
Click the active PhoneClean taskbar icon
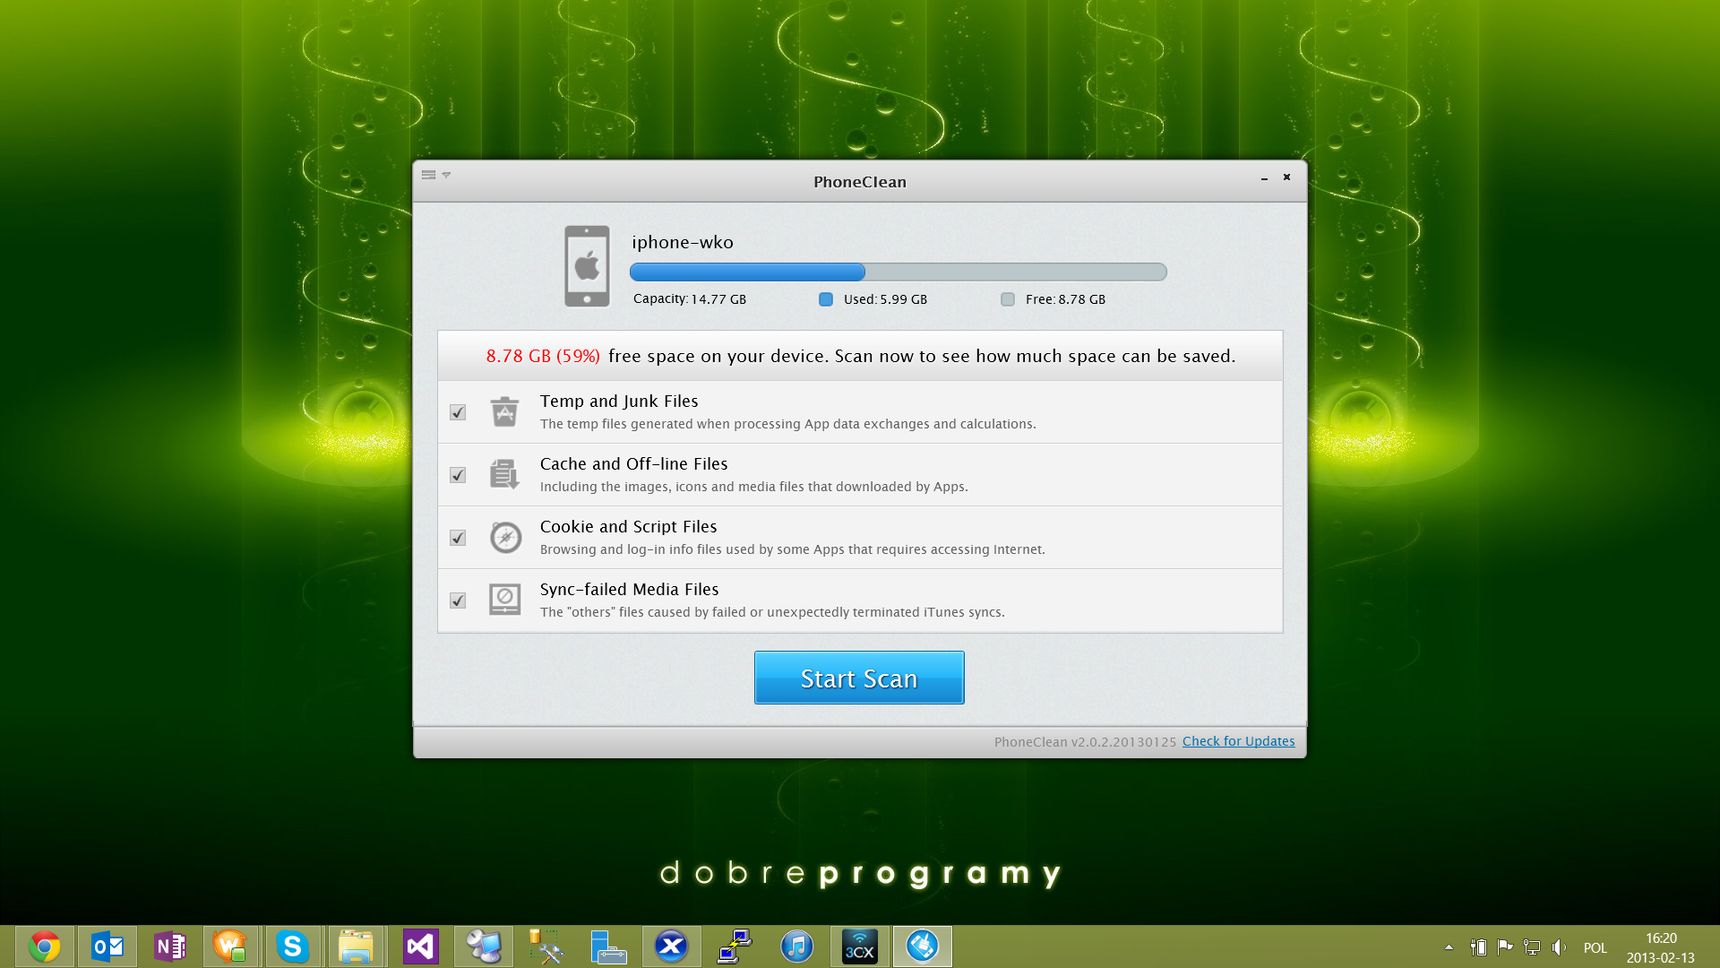tap(922, 946)
